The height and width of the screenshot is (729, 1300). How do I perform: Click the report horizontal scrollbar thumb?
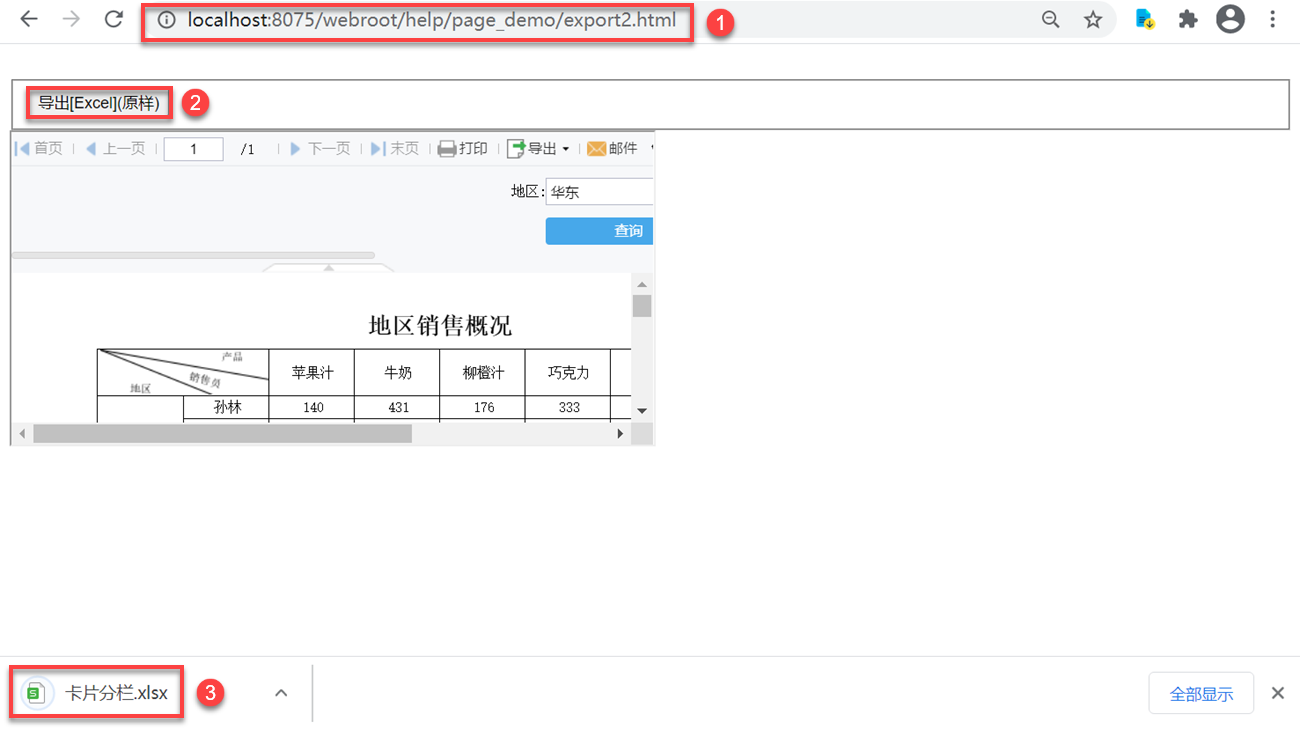(222, 434)
